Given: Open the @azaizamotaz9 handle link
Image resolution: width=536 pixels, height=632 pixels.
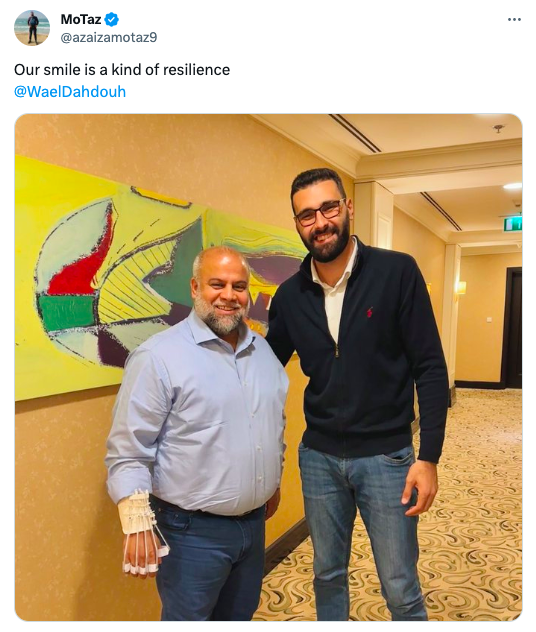Looking at the screenshot, I should tap(109, 37).
